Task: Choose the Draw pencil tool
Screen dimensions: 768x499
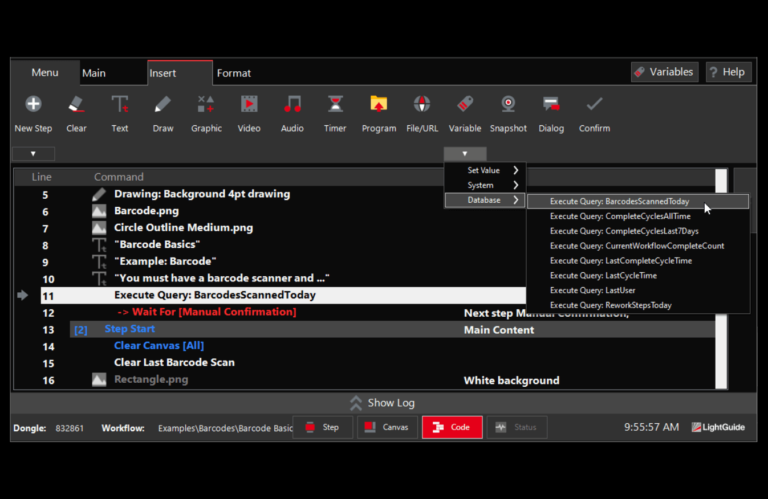Action: [163, 104]
